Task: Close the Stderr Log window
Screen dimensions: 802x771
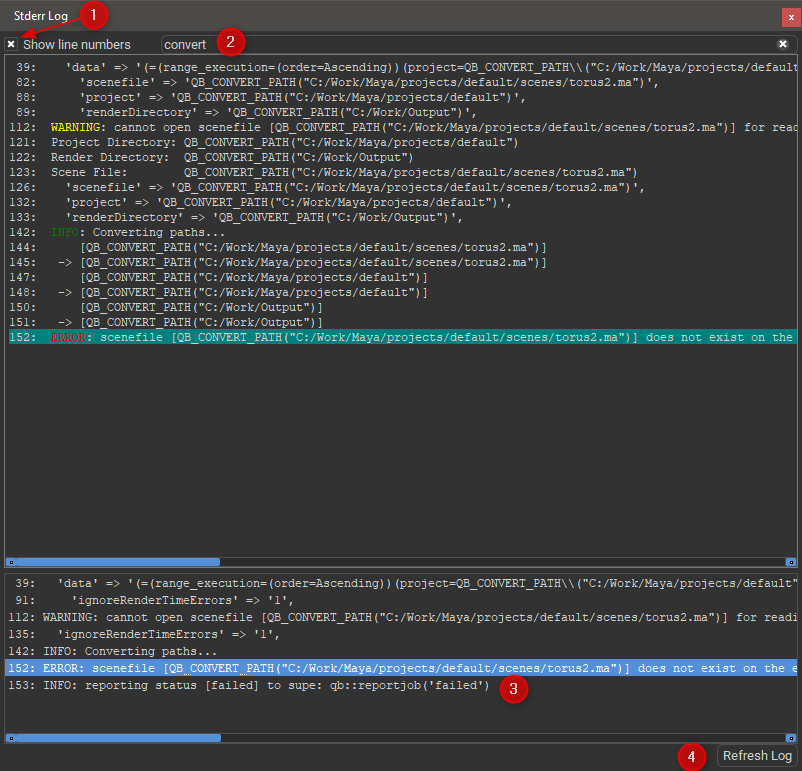Action: coord(790,17)
